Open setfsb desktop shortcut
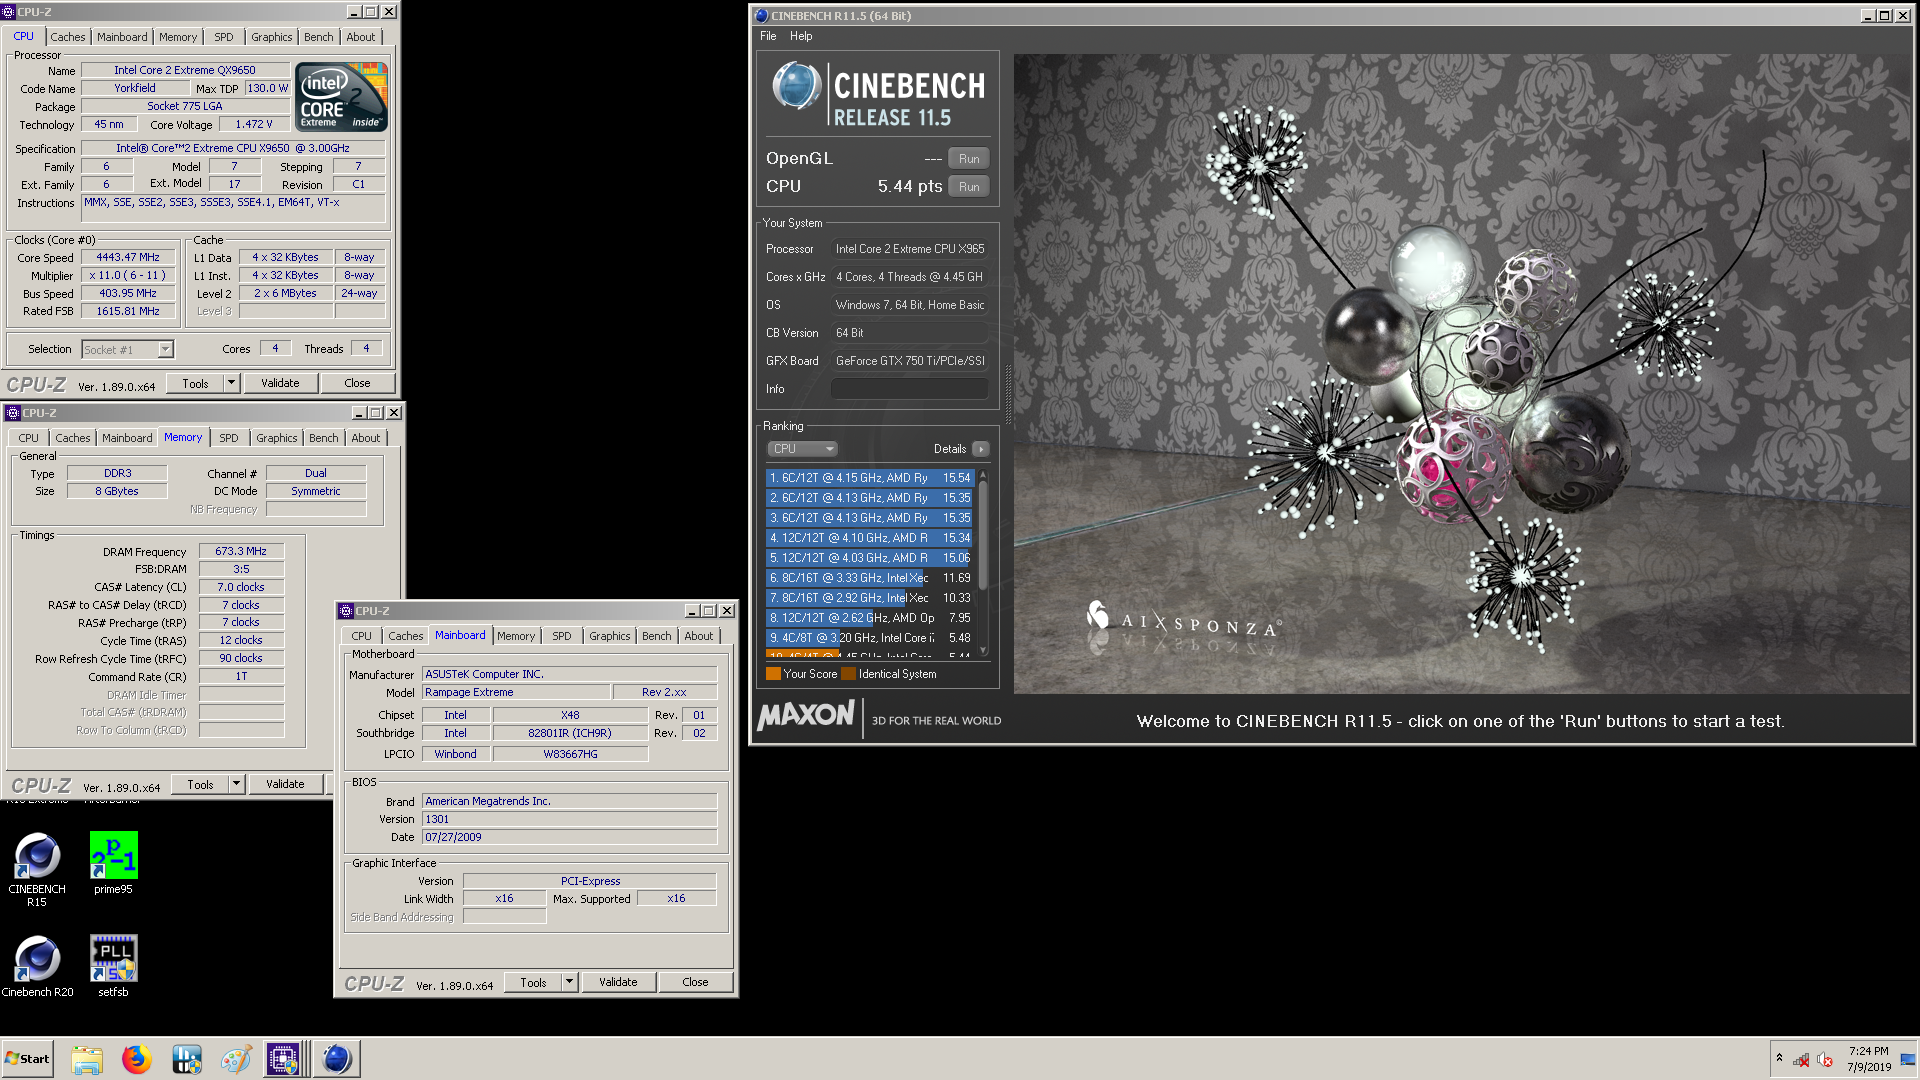Viewport: 1920px width, 1080px height. (x=113, y=966)
